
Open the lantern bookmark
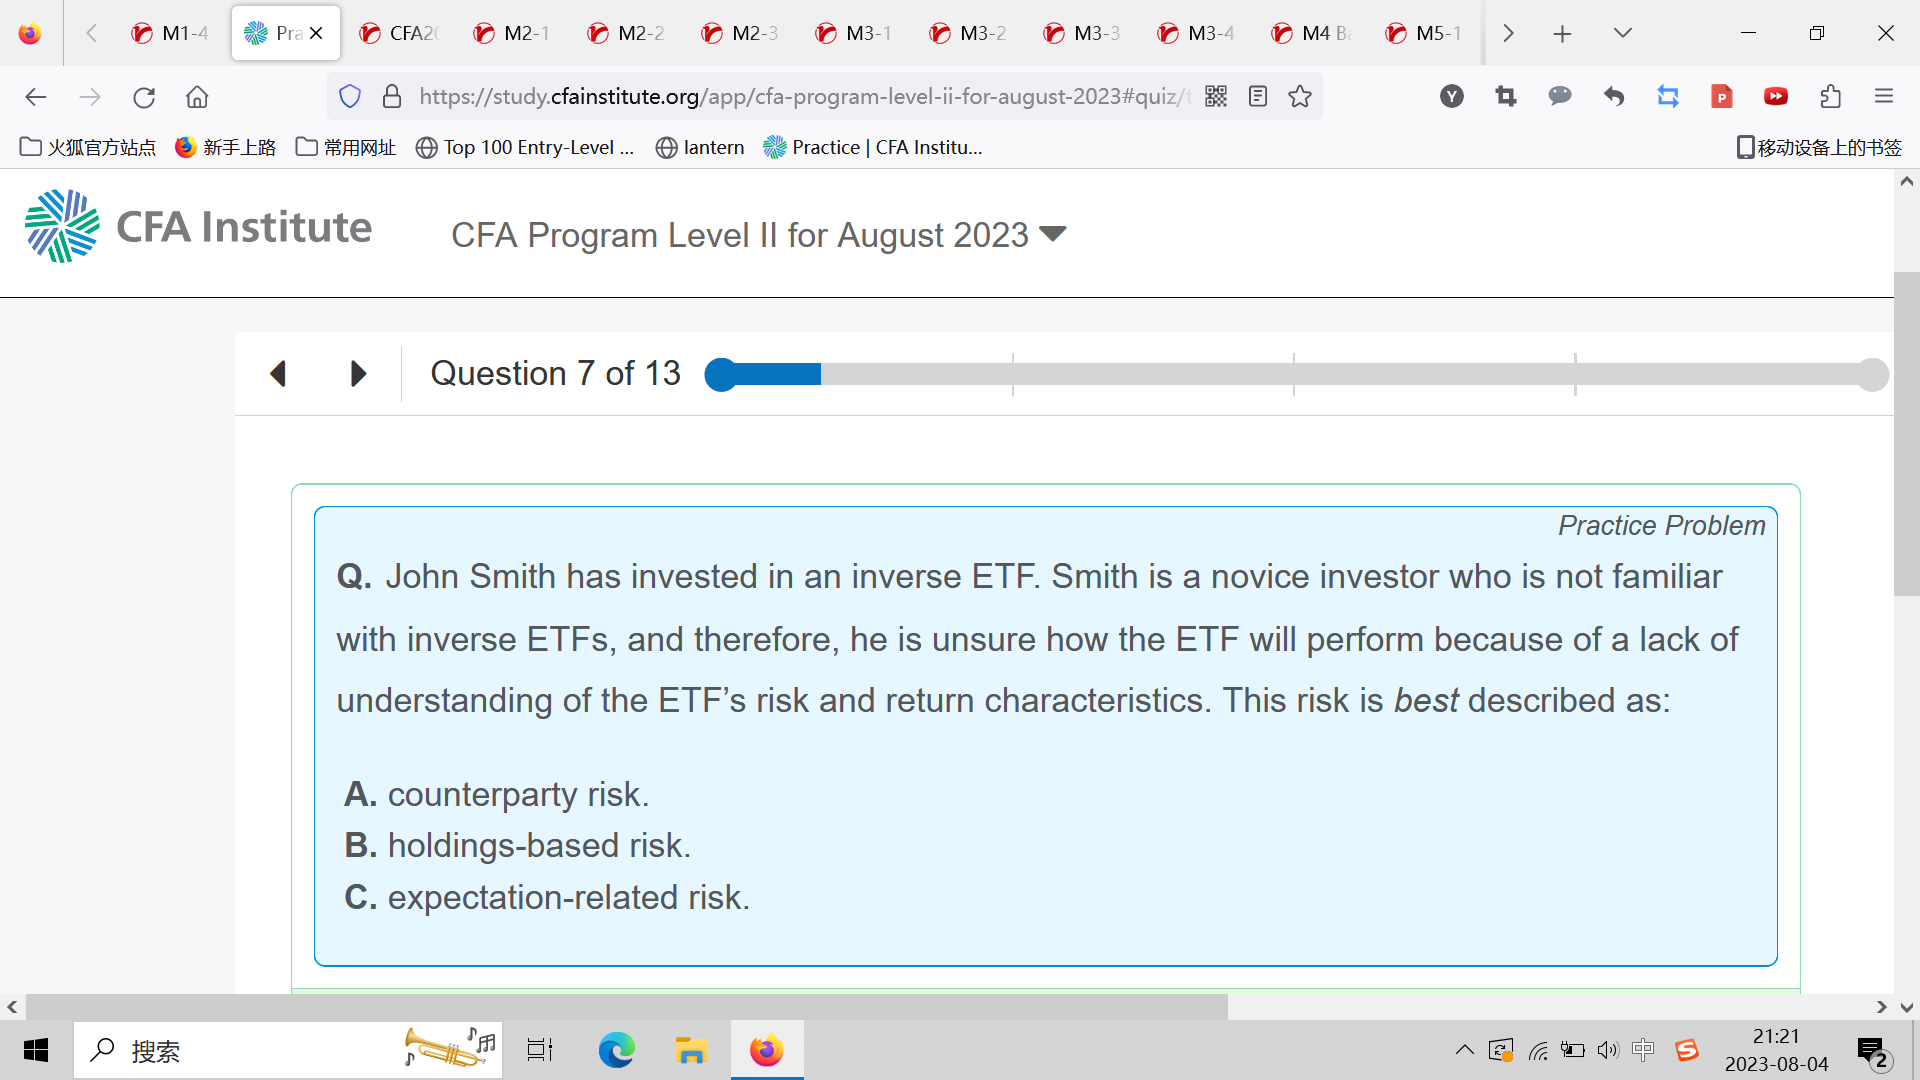click(x=700, y=148)
